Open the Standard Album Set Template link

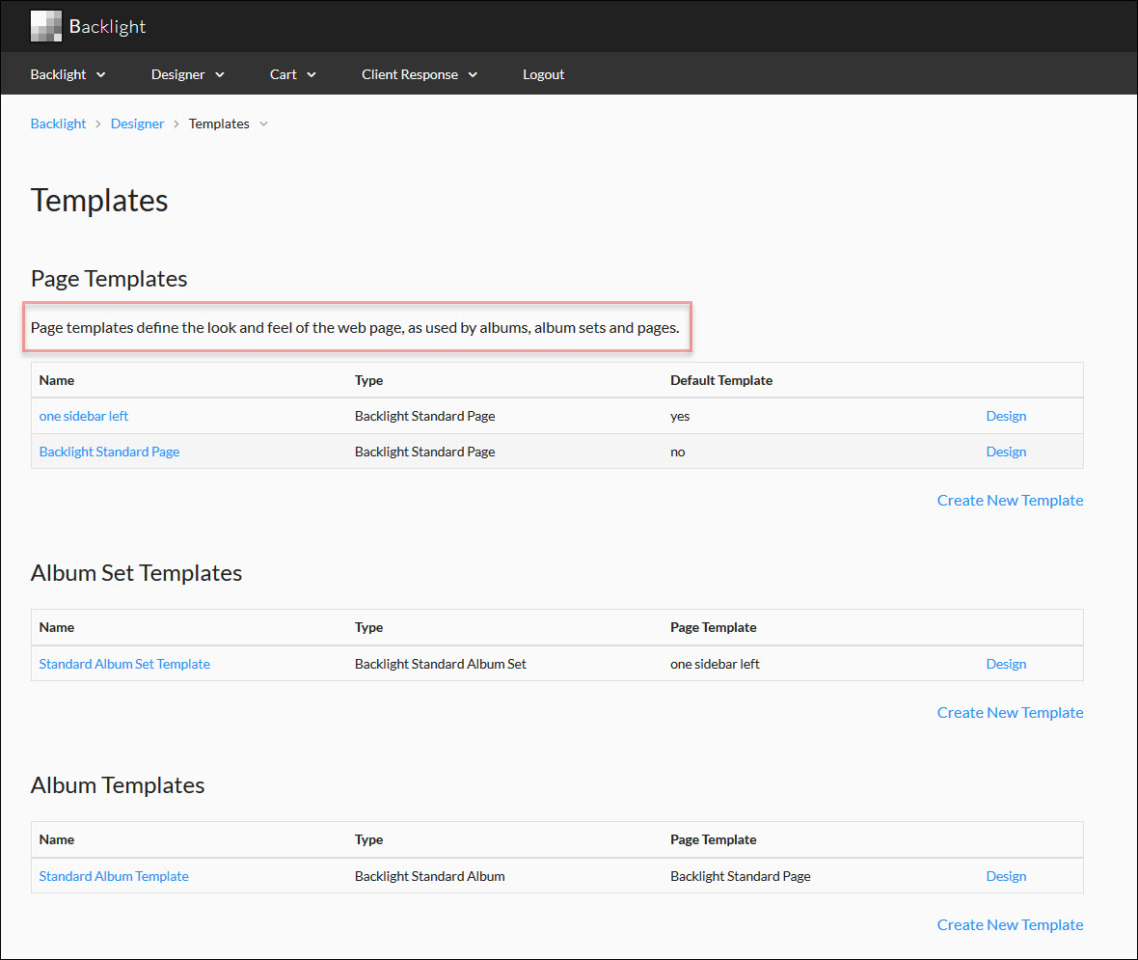pyautogui.click(x=124, y=664)
